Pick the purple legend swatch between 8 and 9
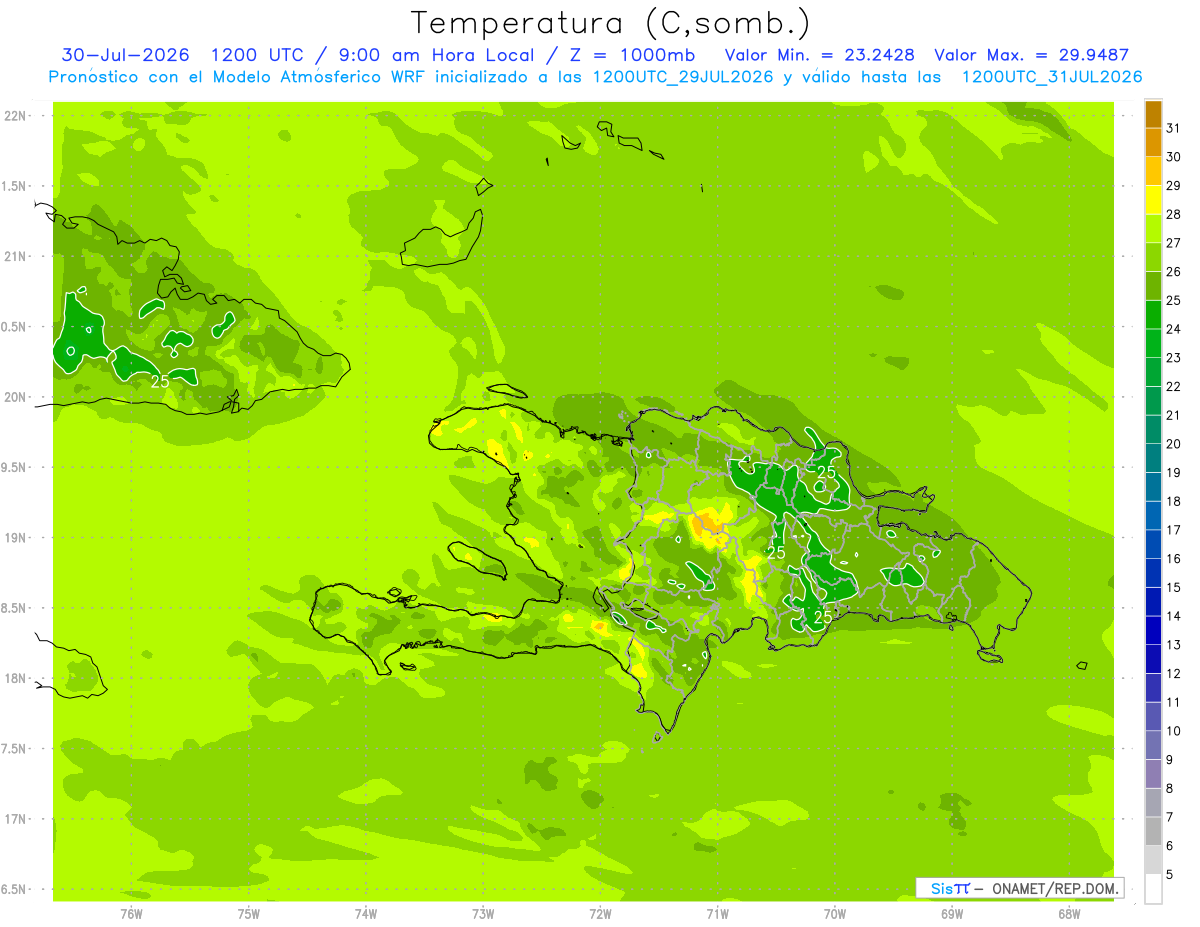1200x927 pixels. coord(1153,774)
